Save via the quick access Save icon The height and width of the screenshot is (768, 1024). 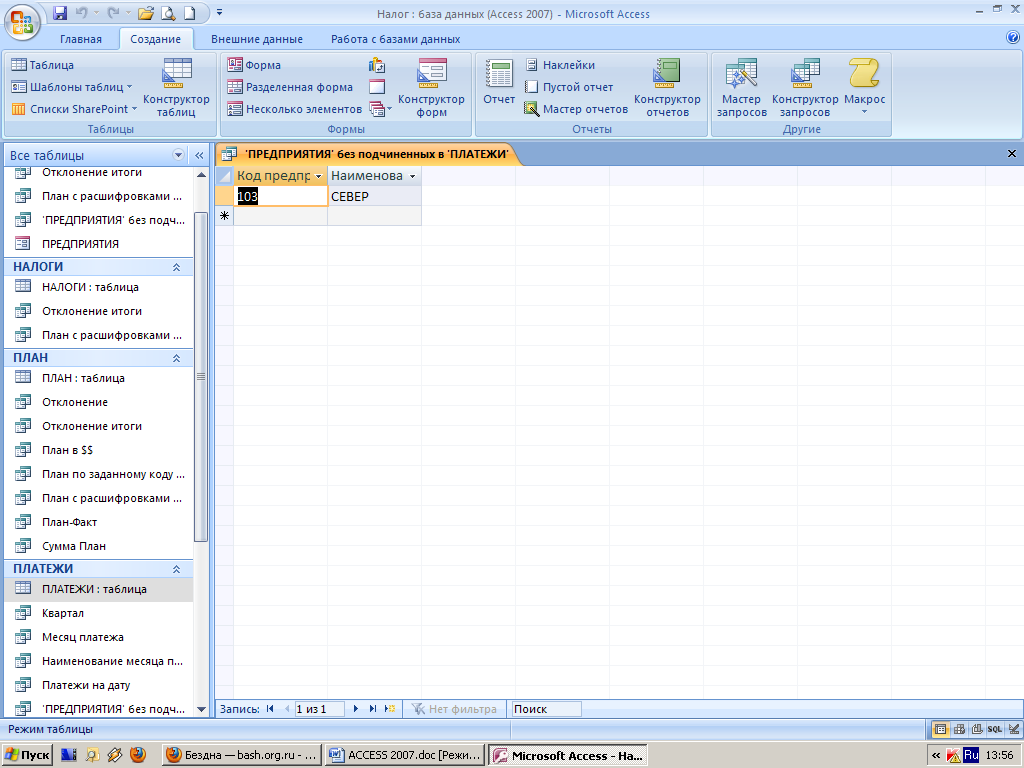tap(60, 12)
